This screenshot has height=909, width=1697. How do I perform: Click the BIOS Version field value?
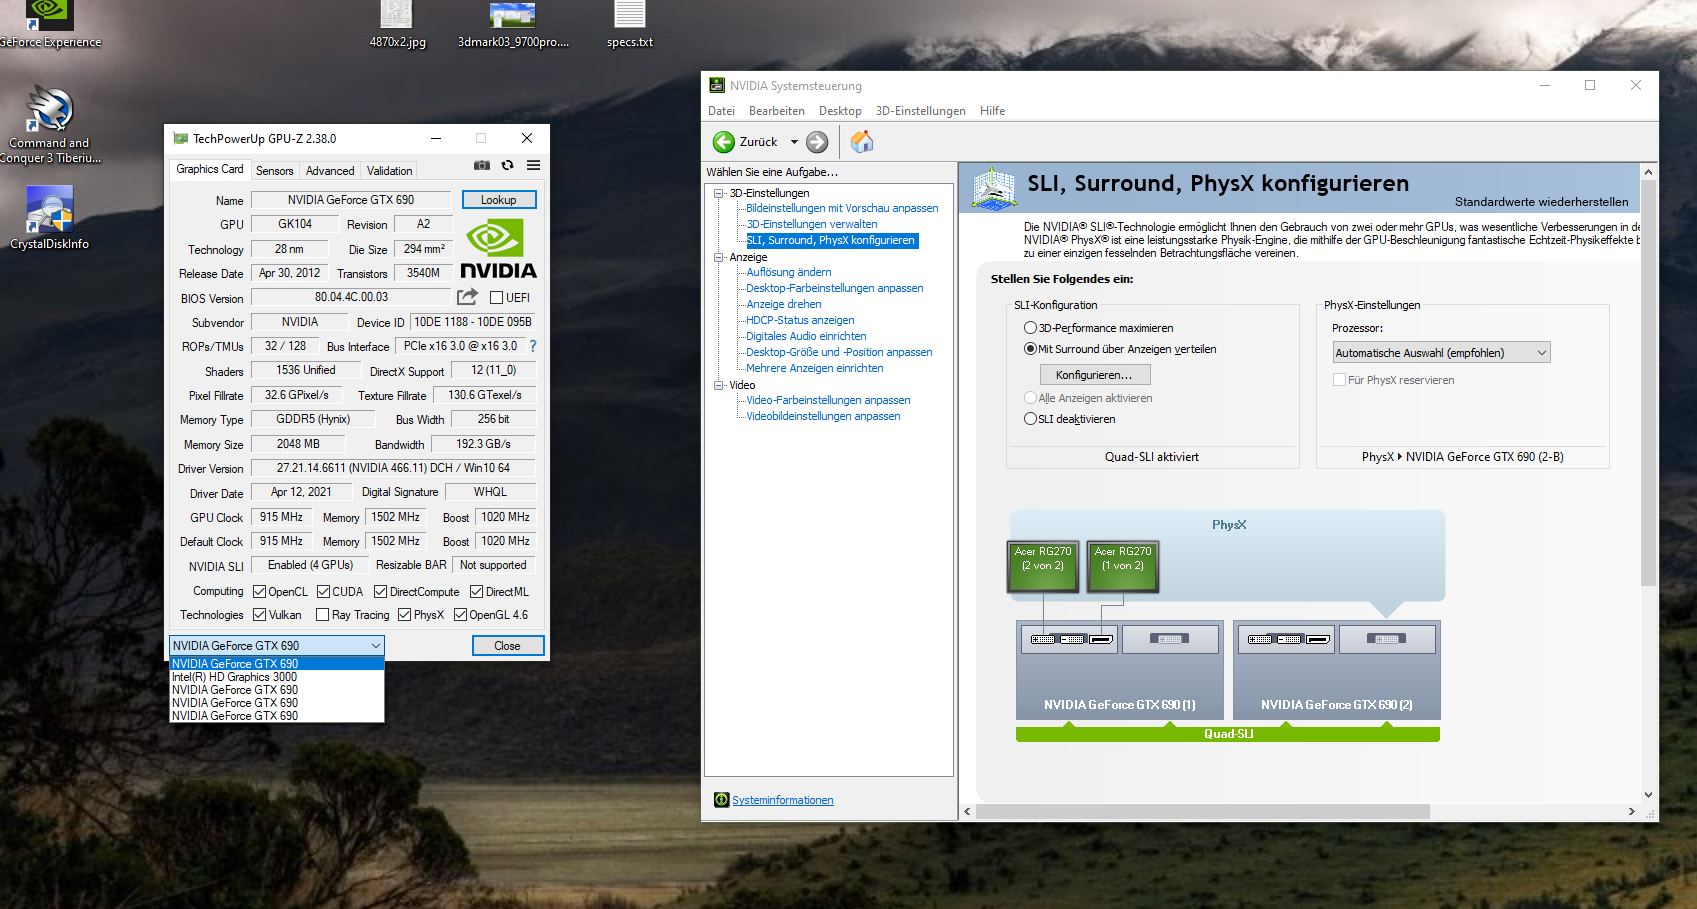pos(351,297)
